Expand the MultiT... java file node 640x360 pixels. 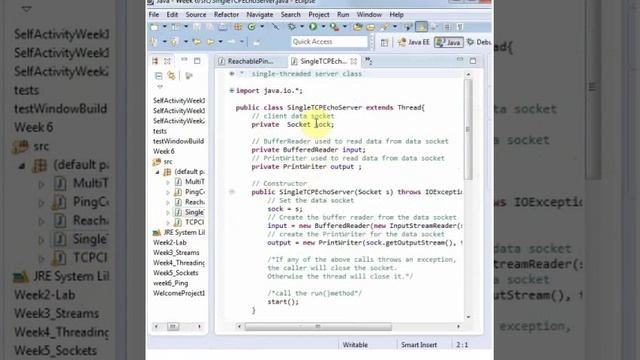168,182
